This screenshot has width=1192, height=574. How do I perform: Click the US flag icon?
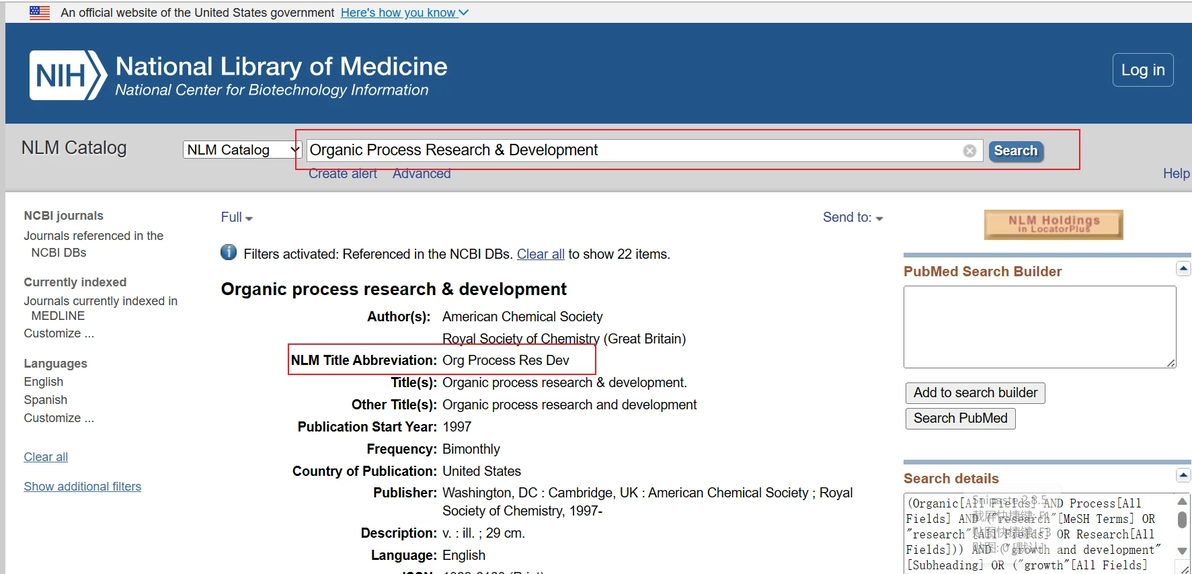point(40,13)
